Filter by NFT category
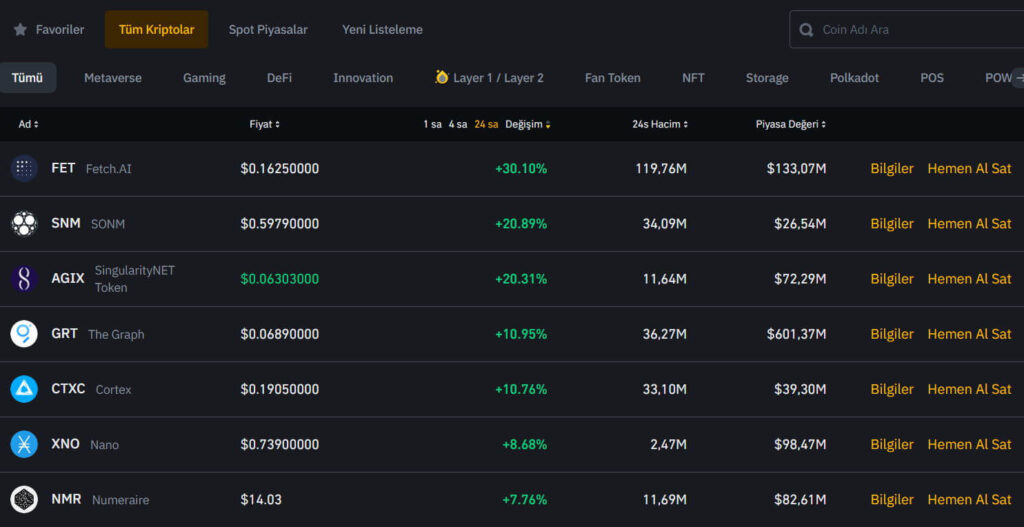Screen dimensions: 1024x527 pyautogui.click(x=694, y=78)
